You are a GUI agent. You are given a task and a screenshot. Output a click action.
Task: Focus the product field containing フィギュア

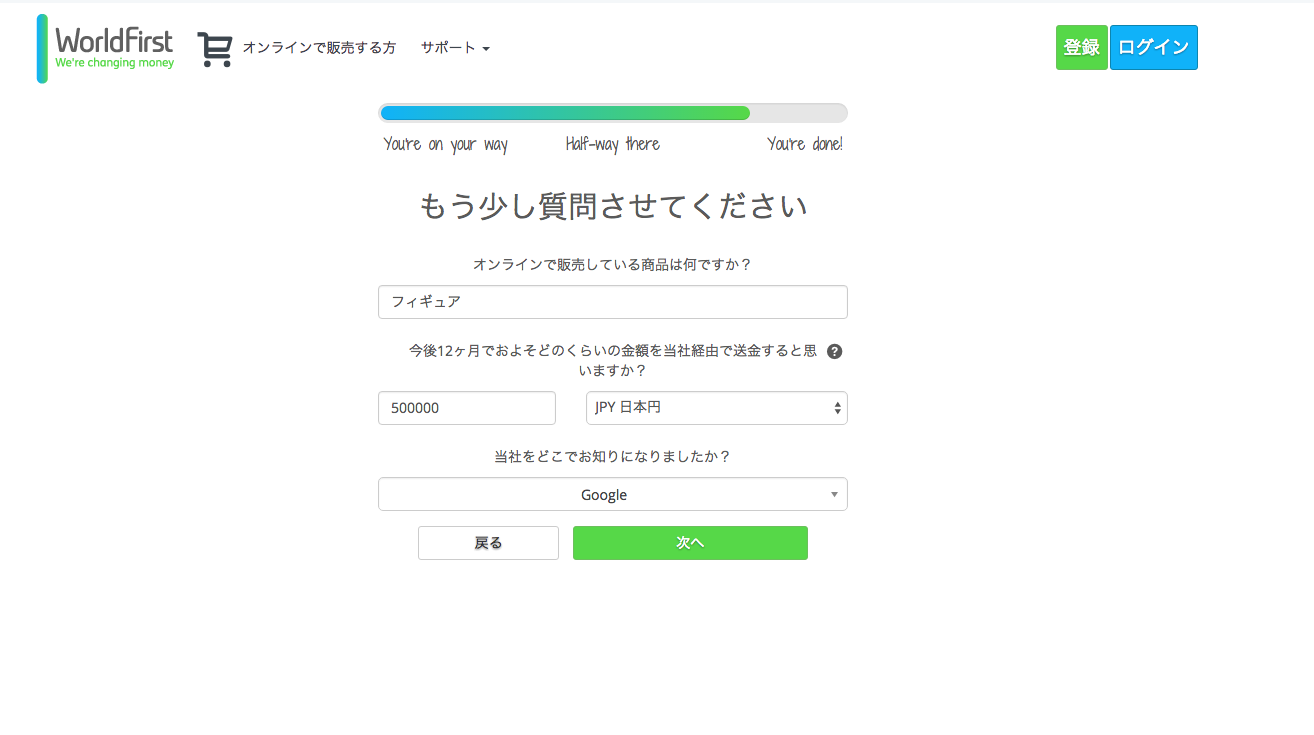pyautogui.click(x=612, y=302)
